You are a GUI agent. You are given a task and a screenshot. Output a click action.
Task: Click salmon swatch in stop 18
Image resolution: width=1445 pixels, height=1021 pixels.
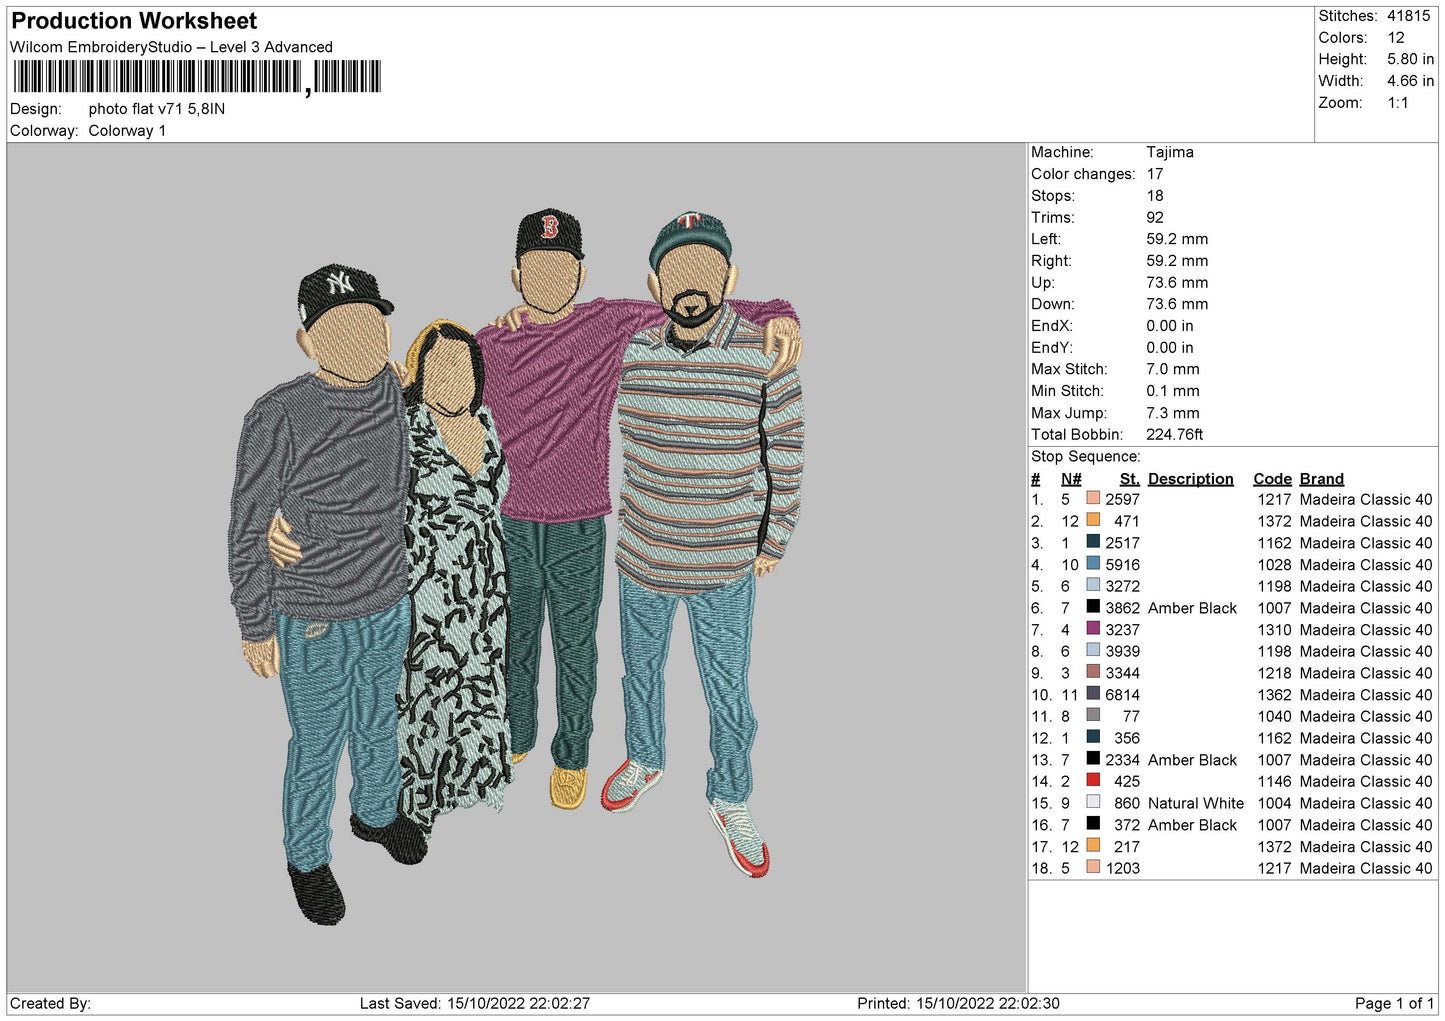click(1093, 868)
